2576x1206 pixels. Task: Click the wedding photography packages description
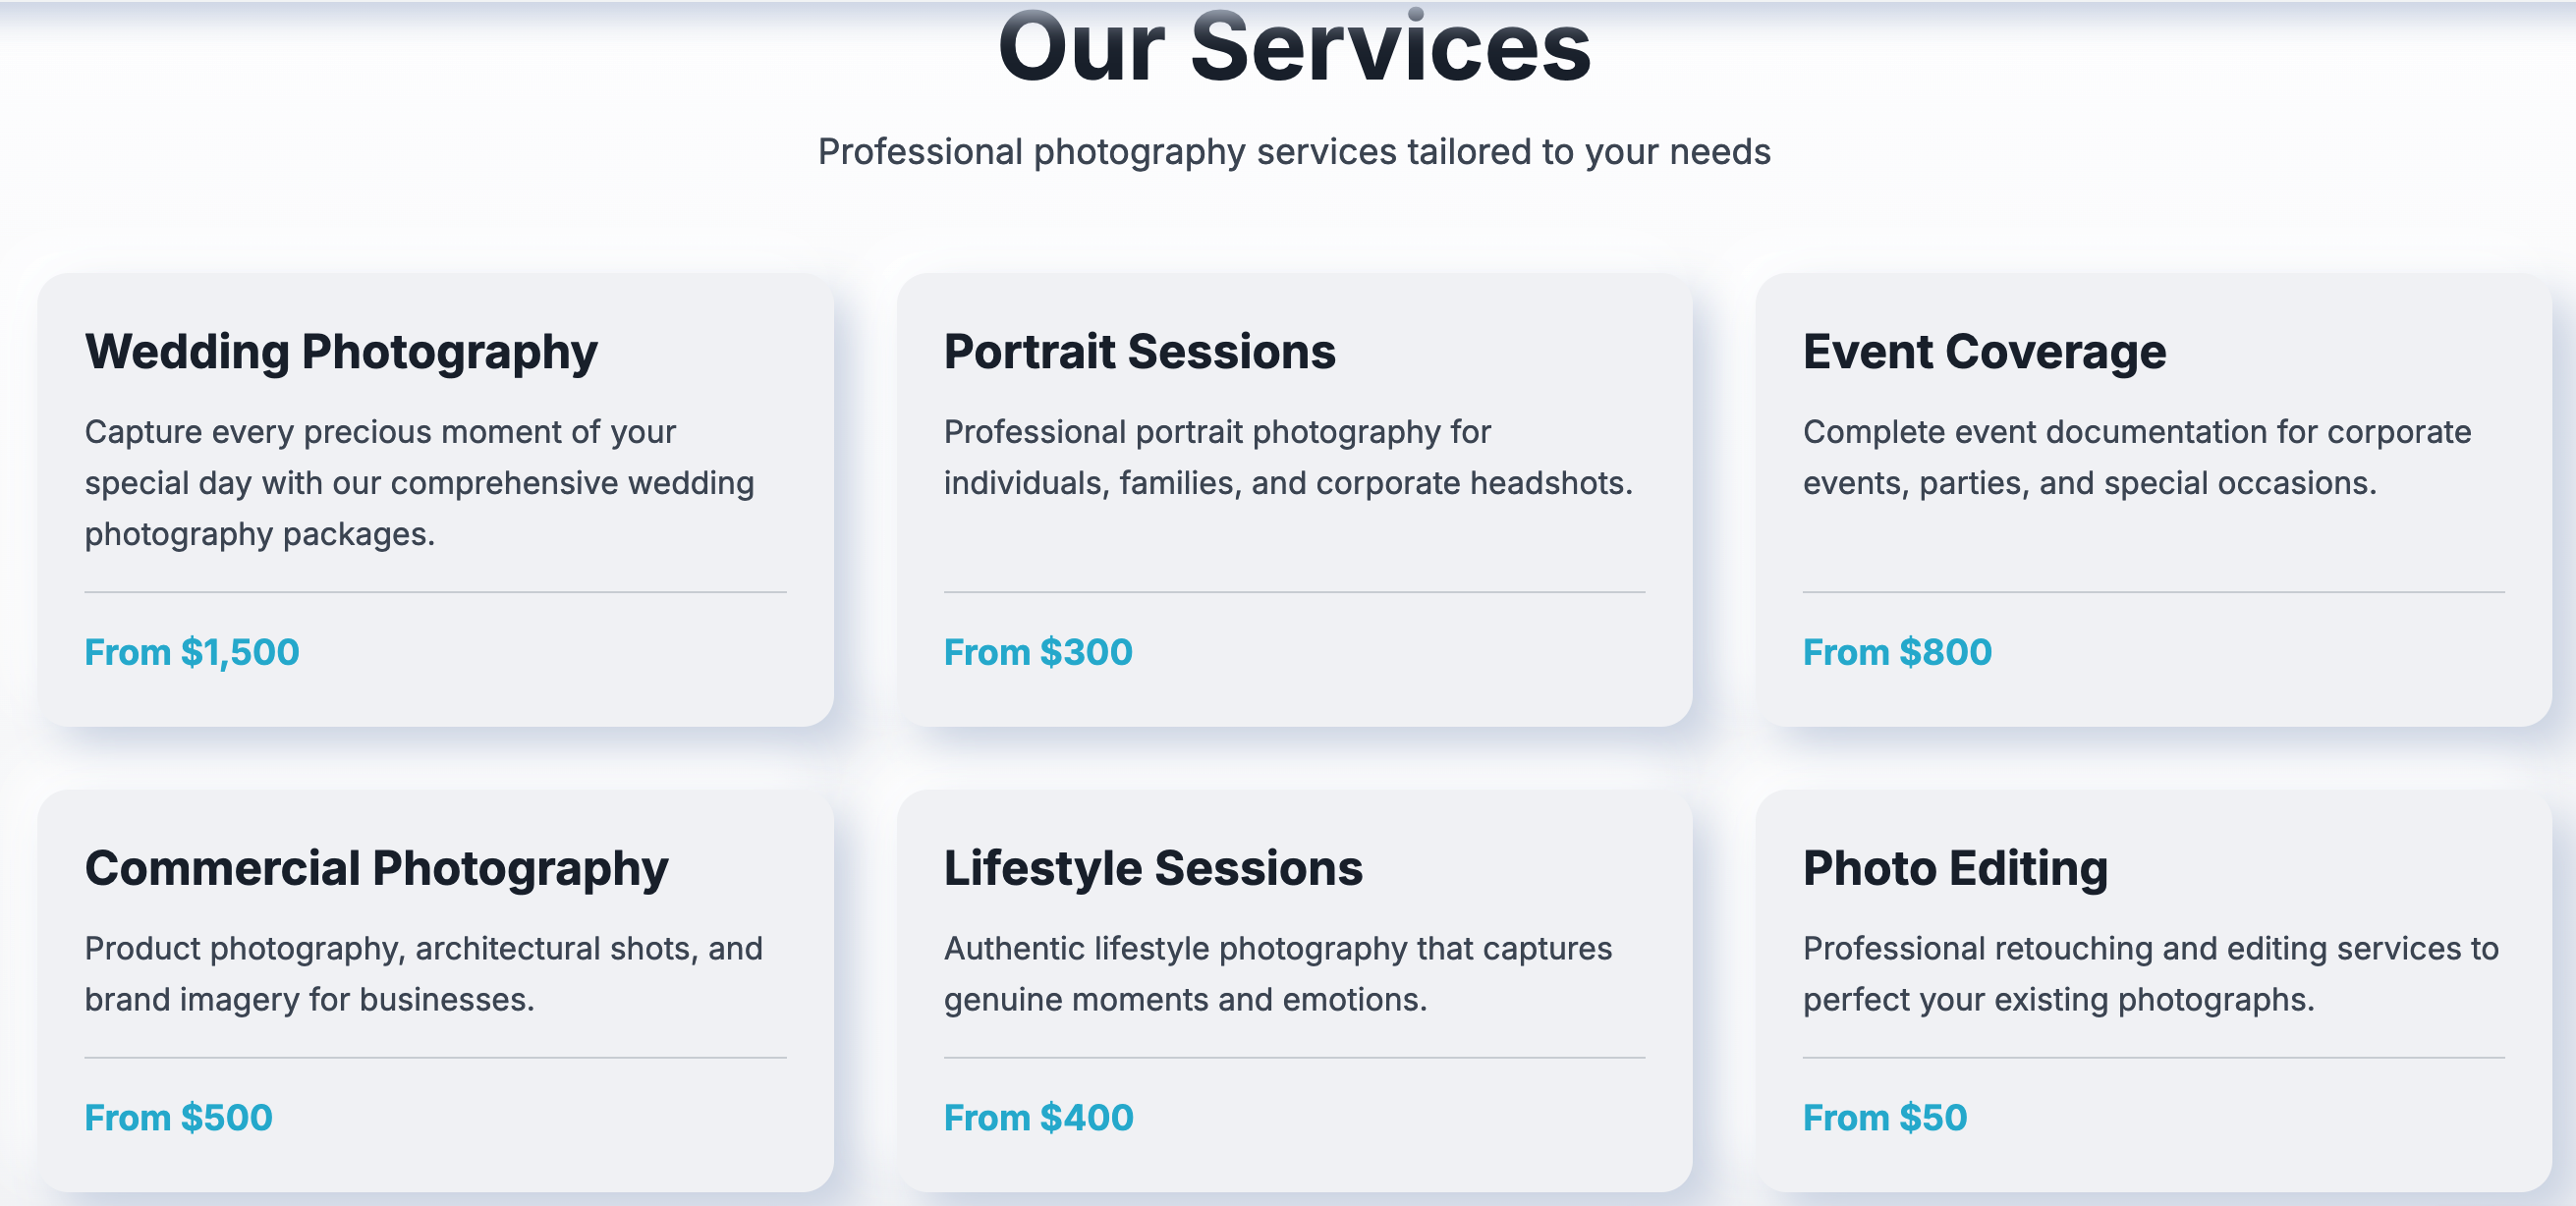419,483
